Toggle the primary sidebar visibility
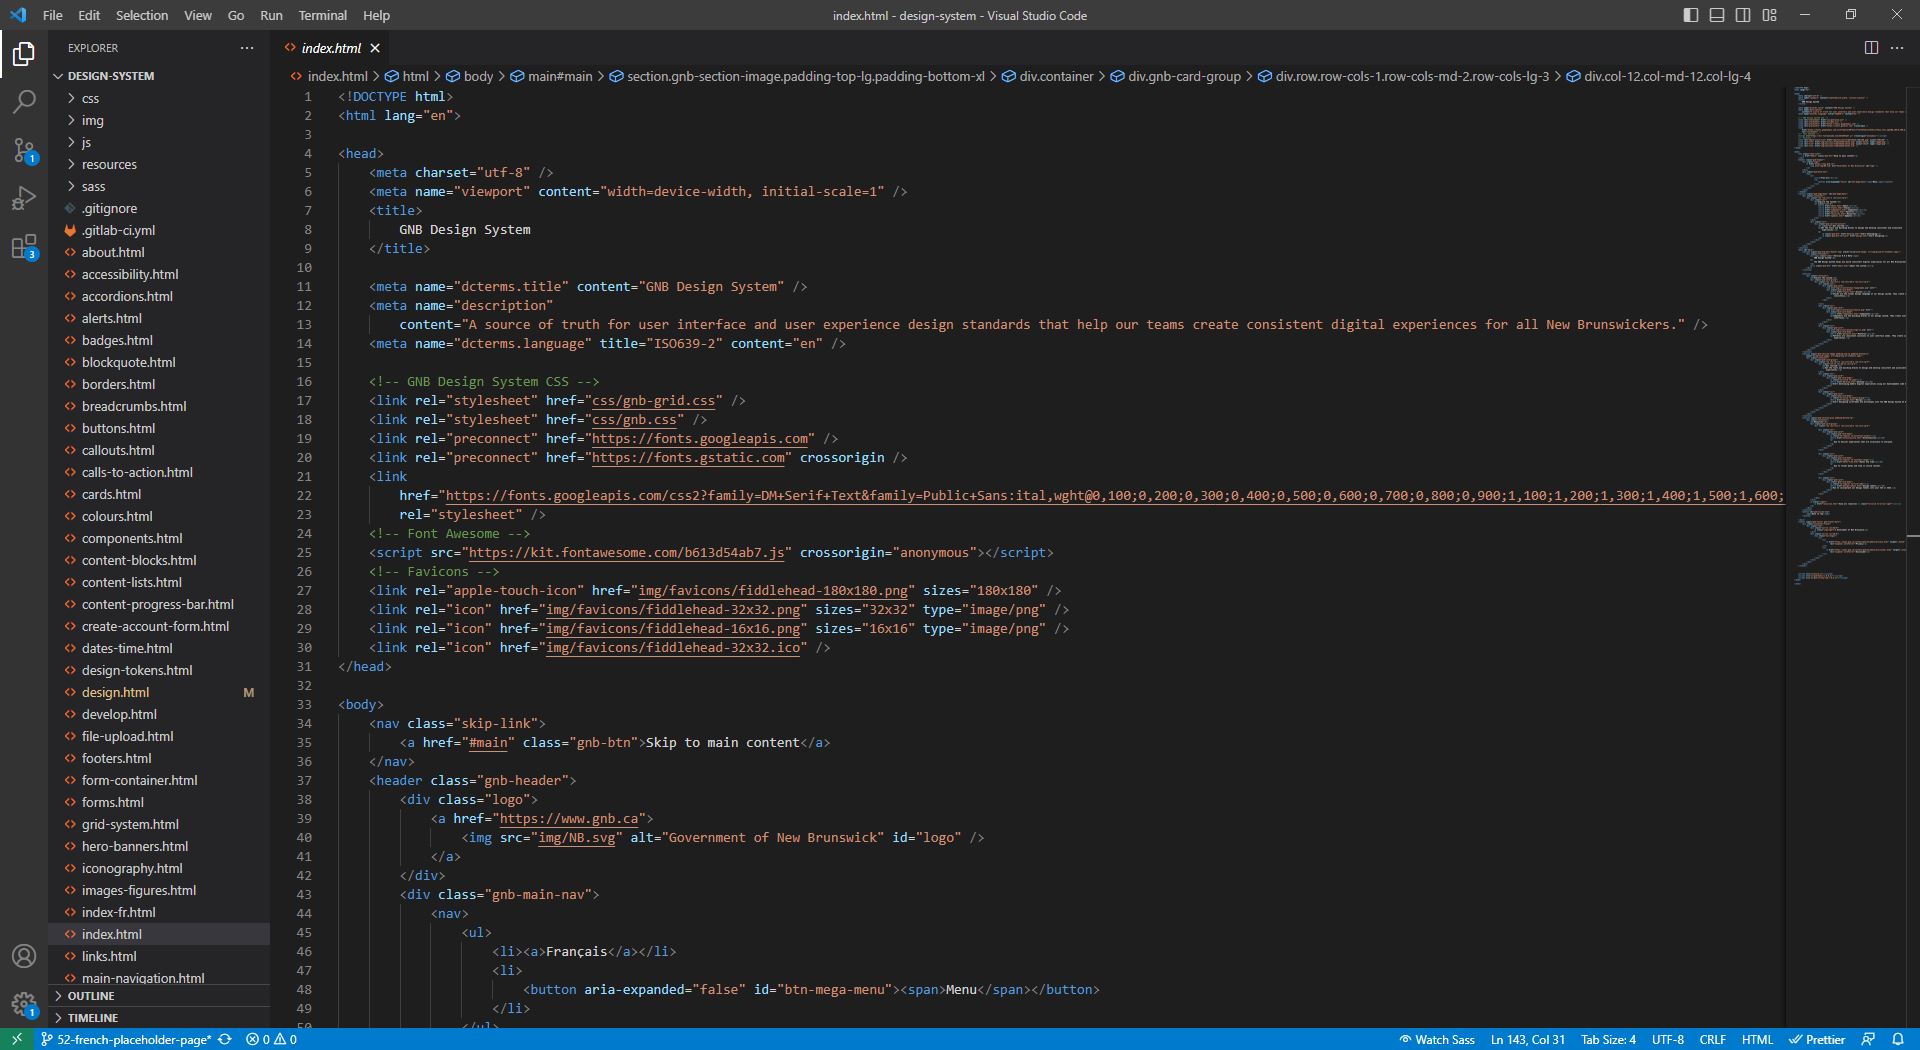1920x1050 pixels. point(1690,15)
